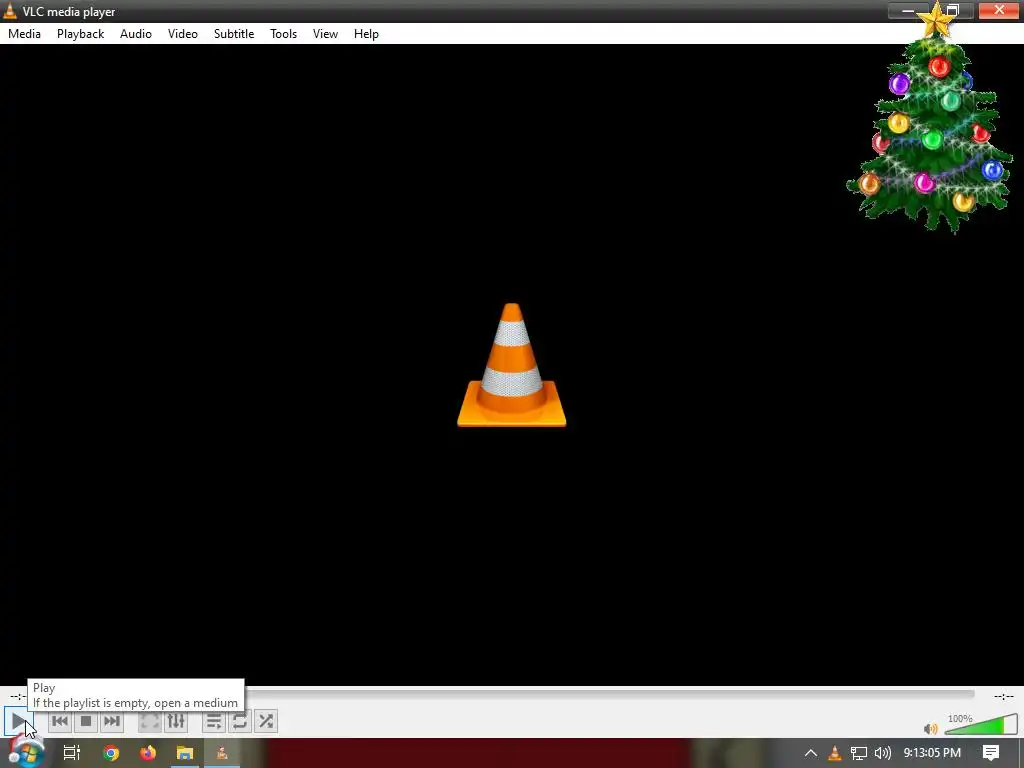Image resolution: width=1024 pixels, height=768 pixels.
Task: Close the VLC media player window
Action: point(999,10)
